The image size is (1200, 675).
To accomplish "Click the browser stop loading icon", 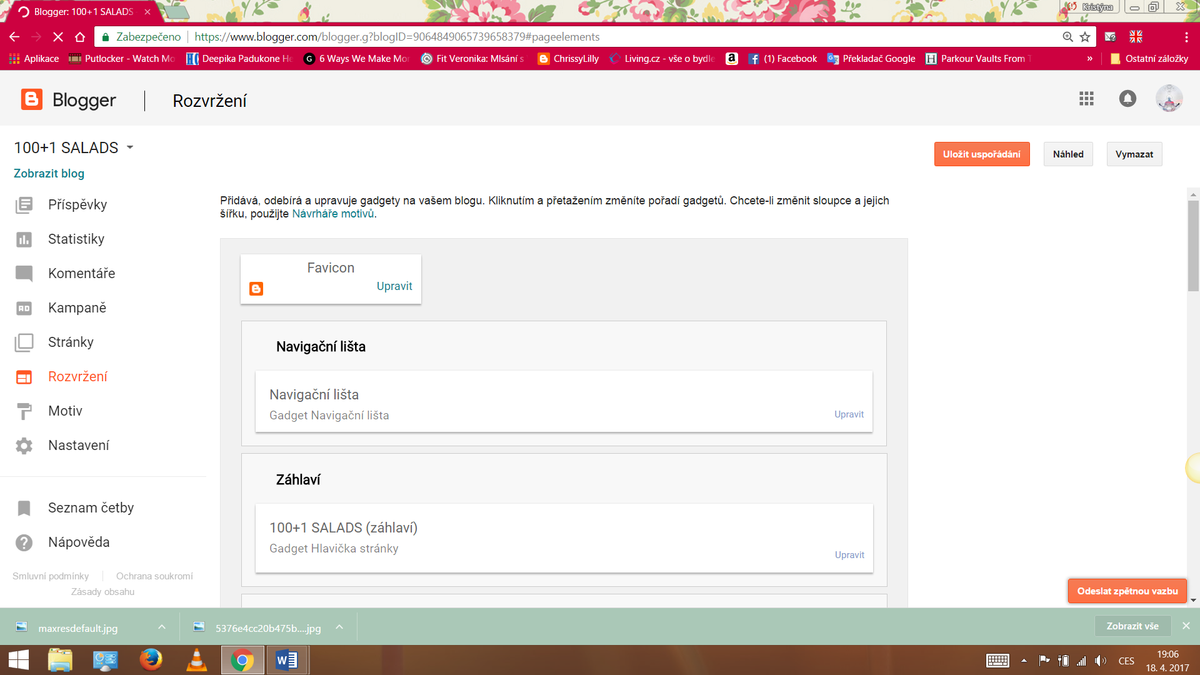I will 57,36.
